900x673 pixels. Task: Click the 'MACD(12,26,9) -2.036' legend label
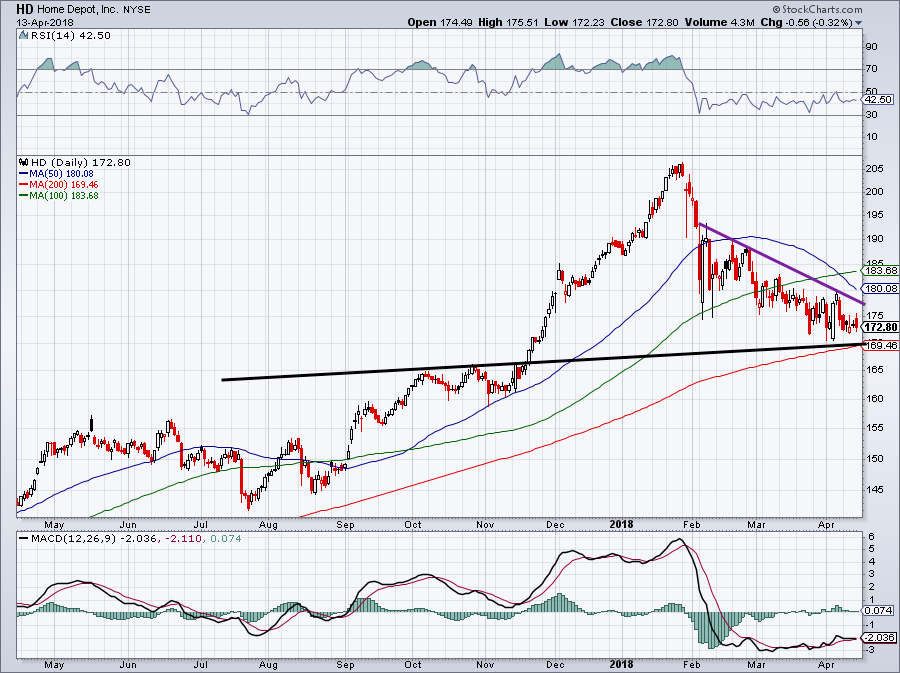pyautogui.click(x=94, y=539)
